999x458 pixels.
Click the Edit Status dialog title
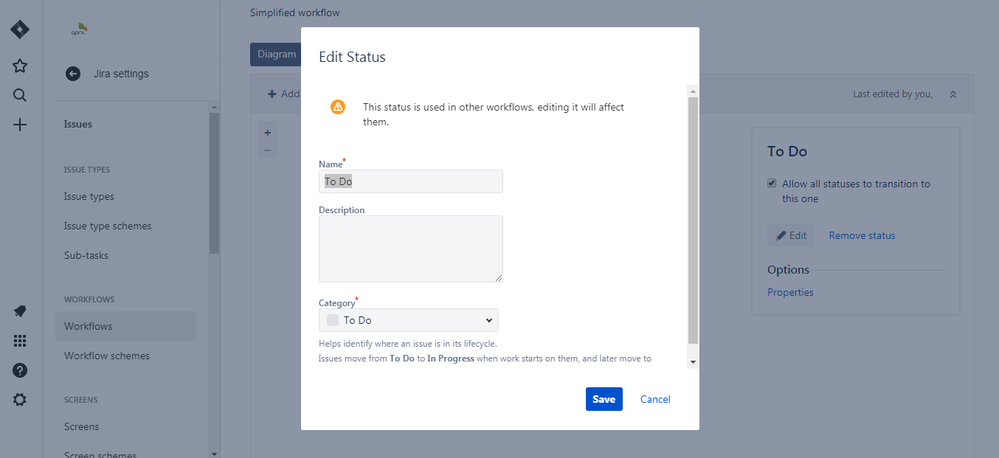[352, 57]
